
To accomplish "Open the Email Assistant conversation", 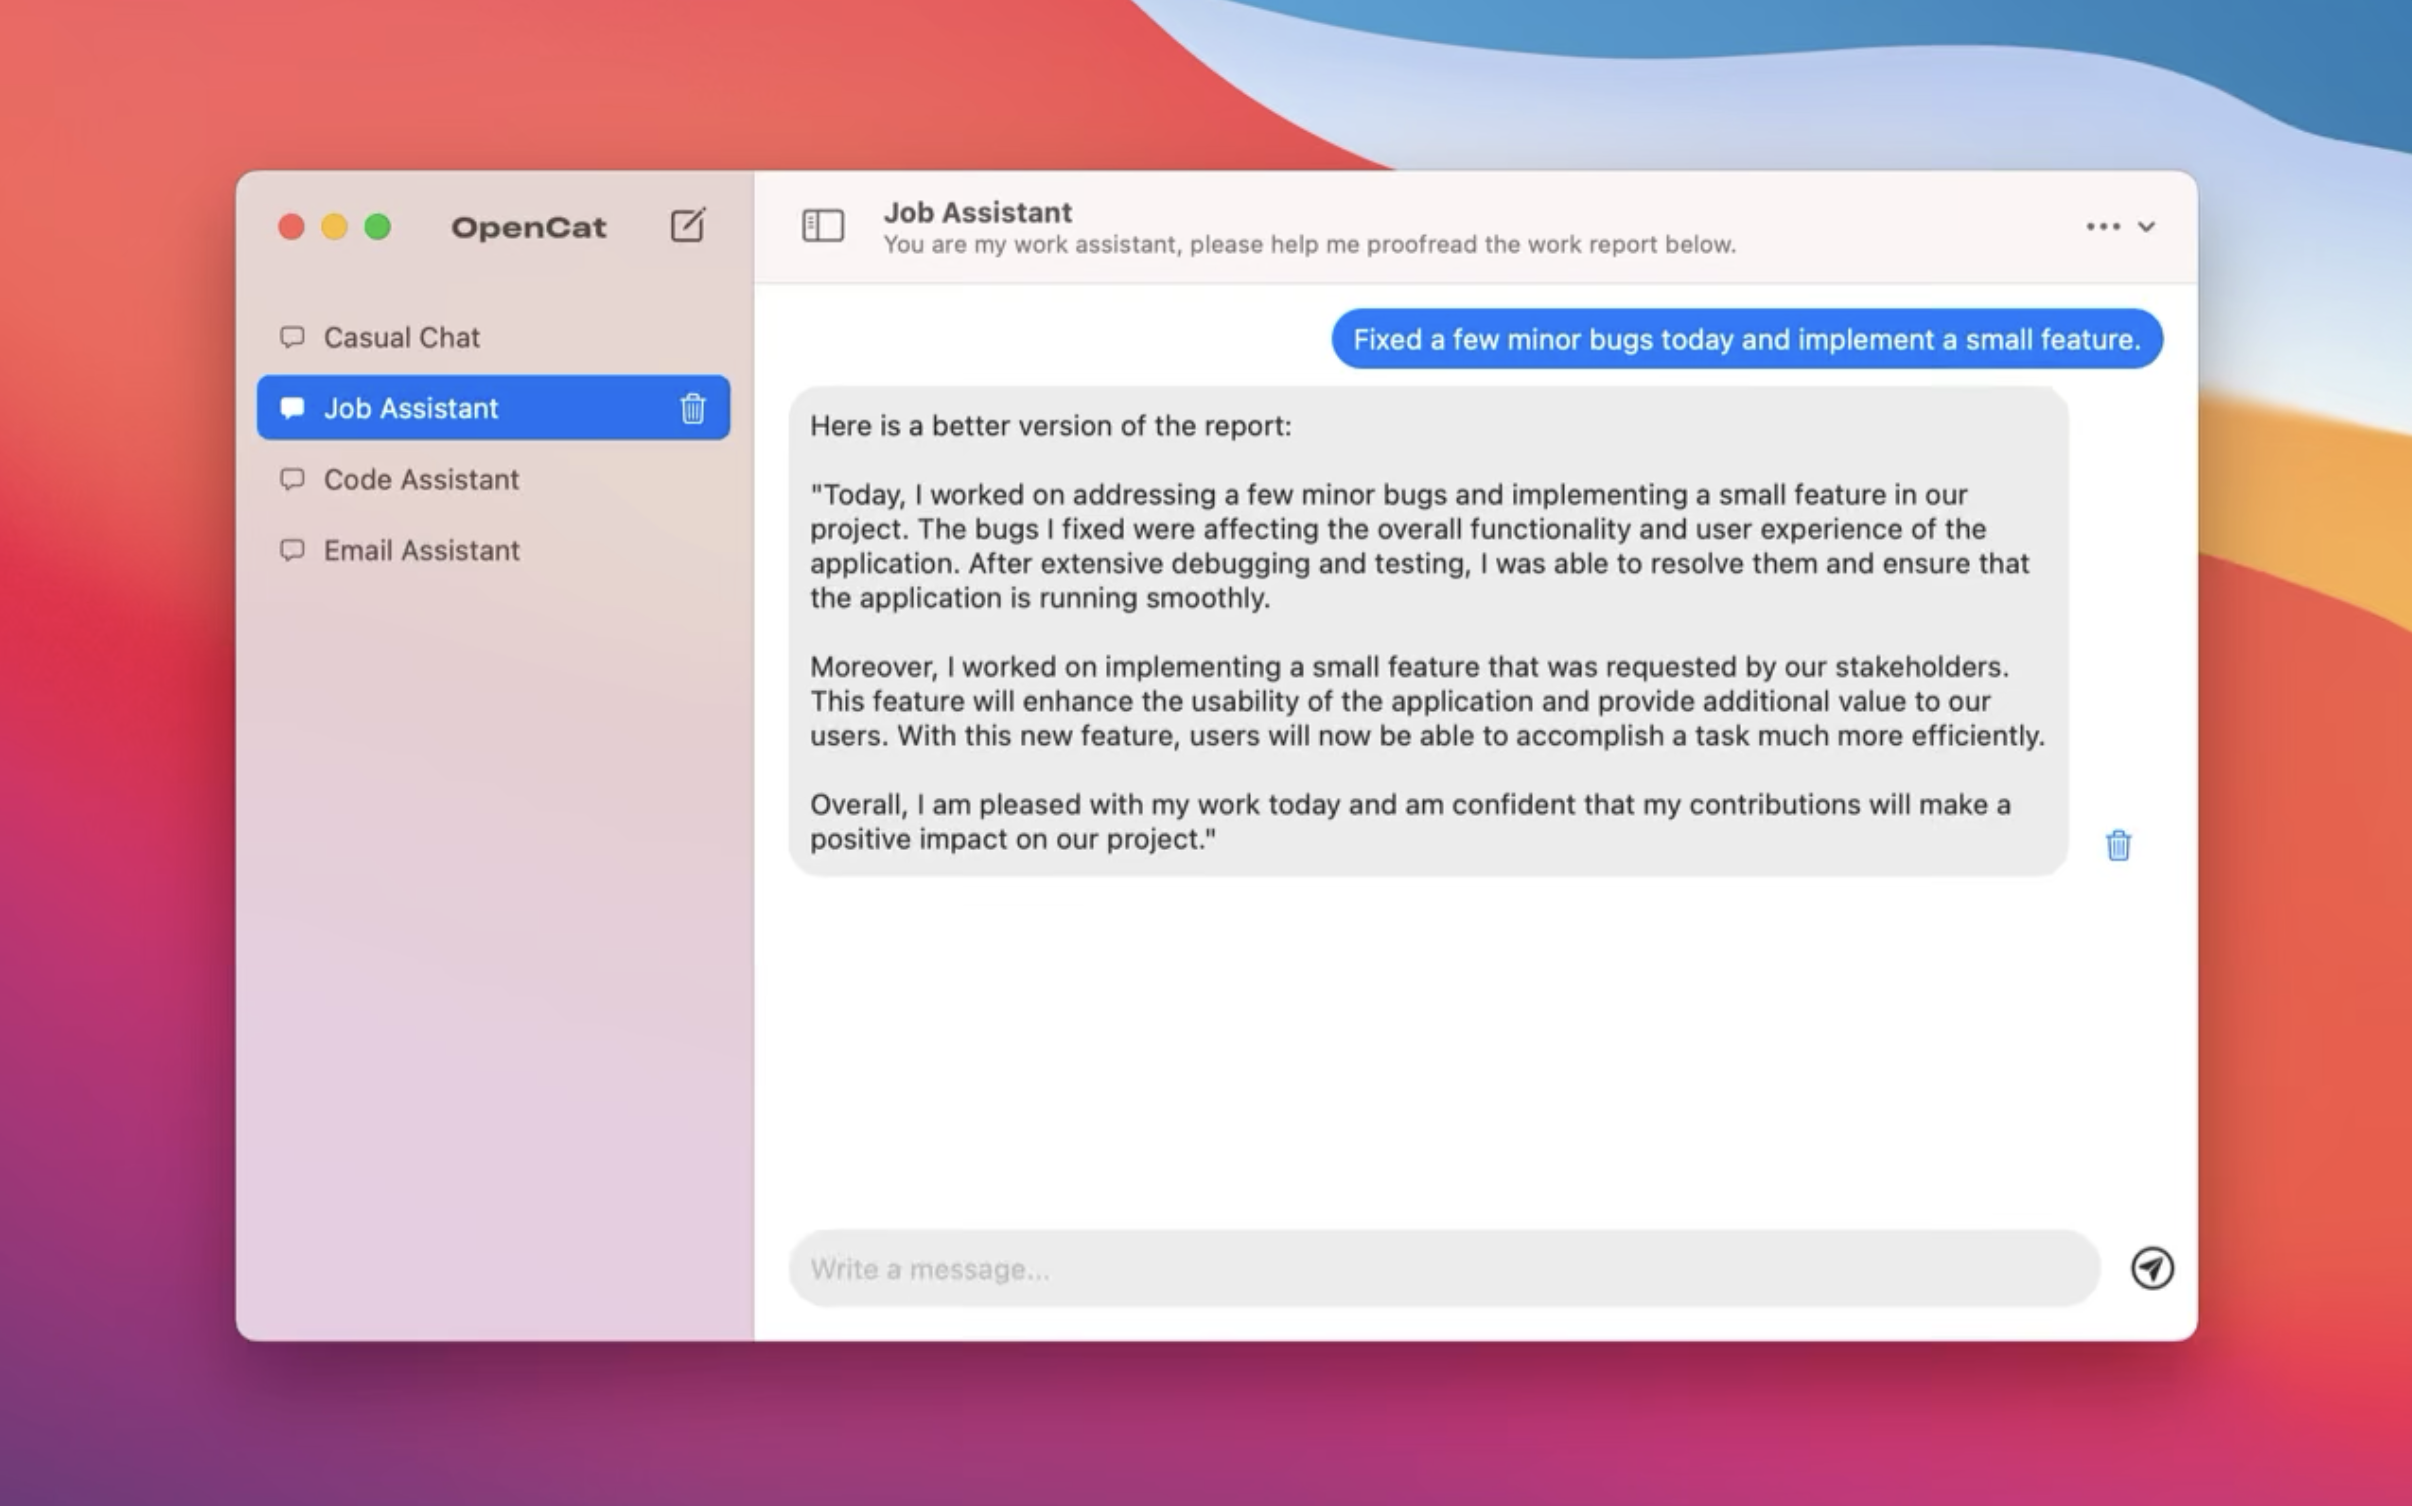I will [493, 550].
